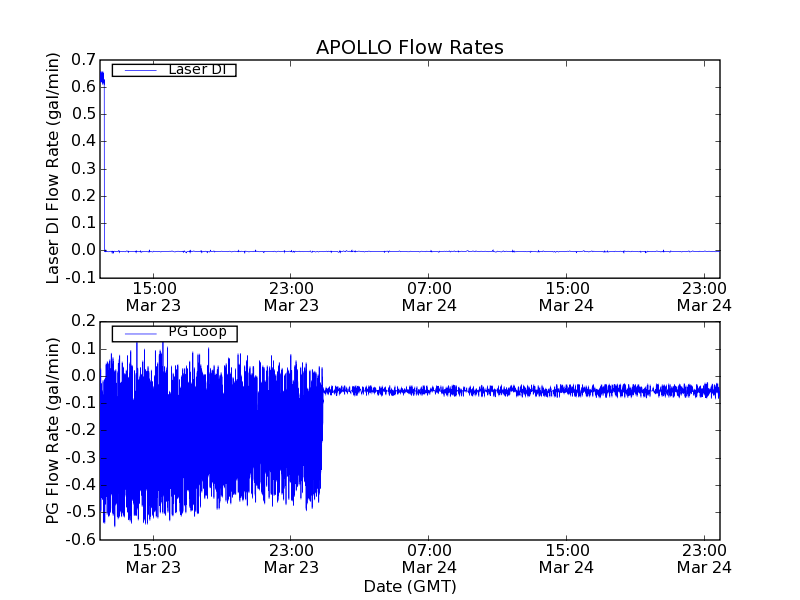Click the "APOLLO Flow Rates" chart title
This screenshot has width=800, height=600.
coord(410,47)
